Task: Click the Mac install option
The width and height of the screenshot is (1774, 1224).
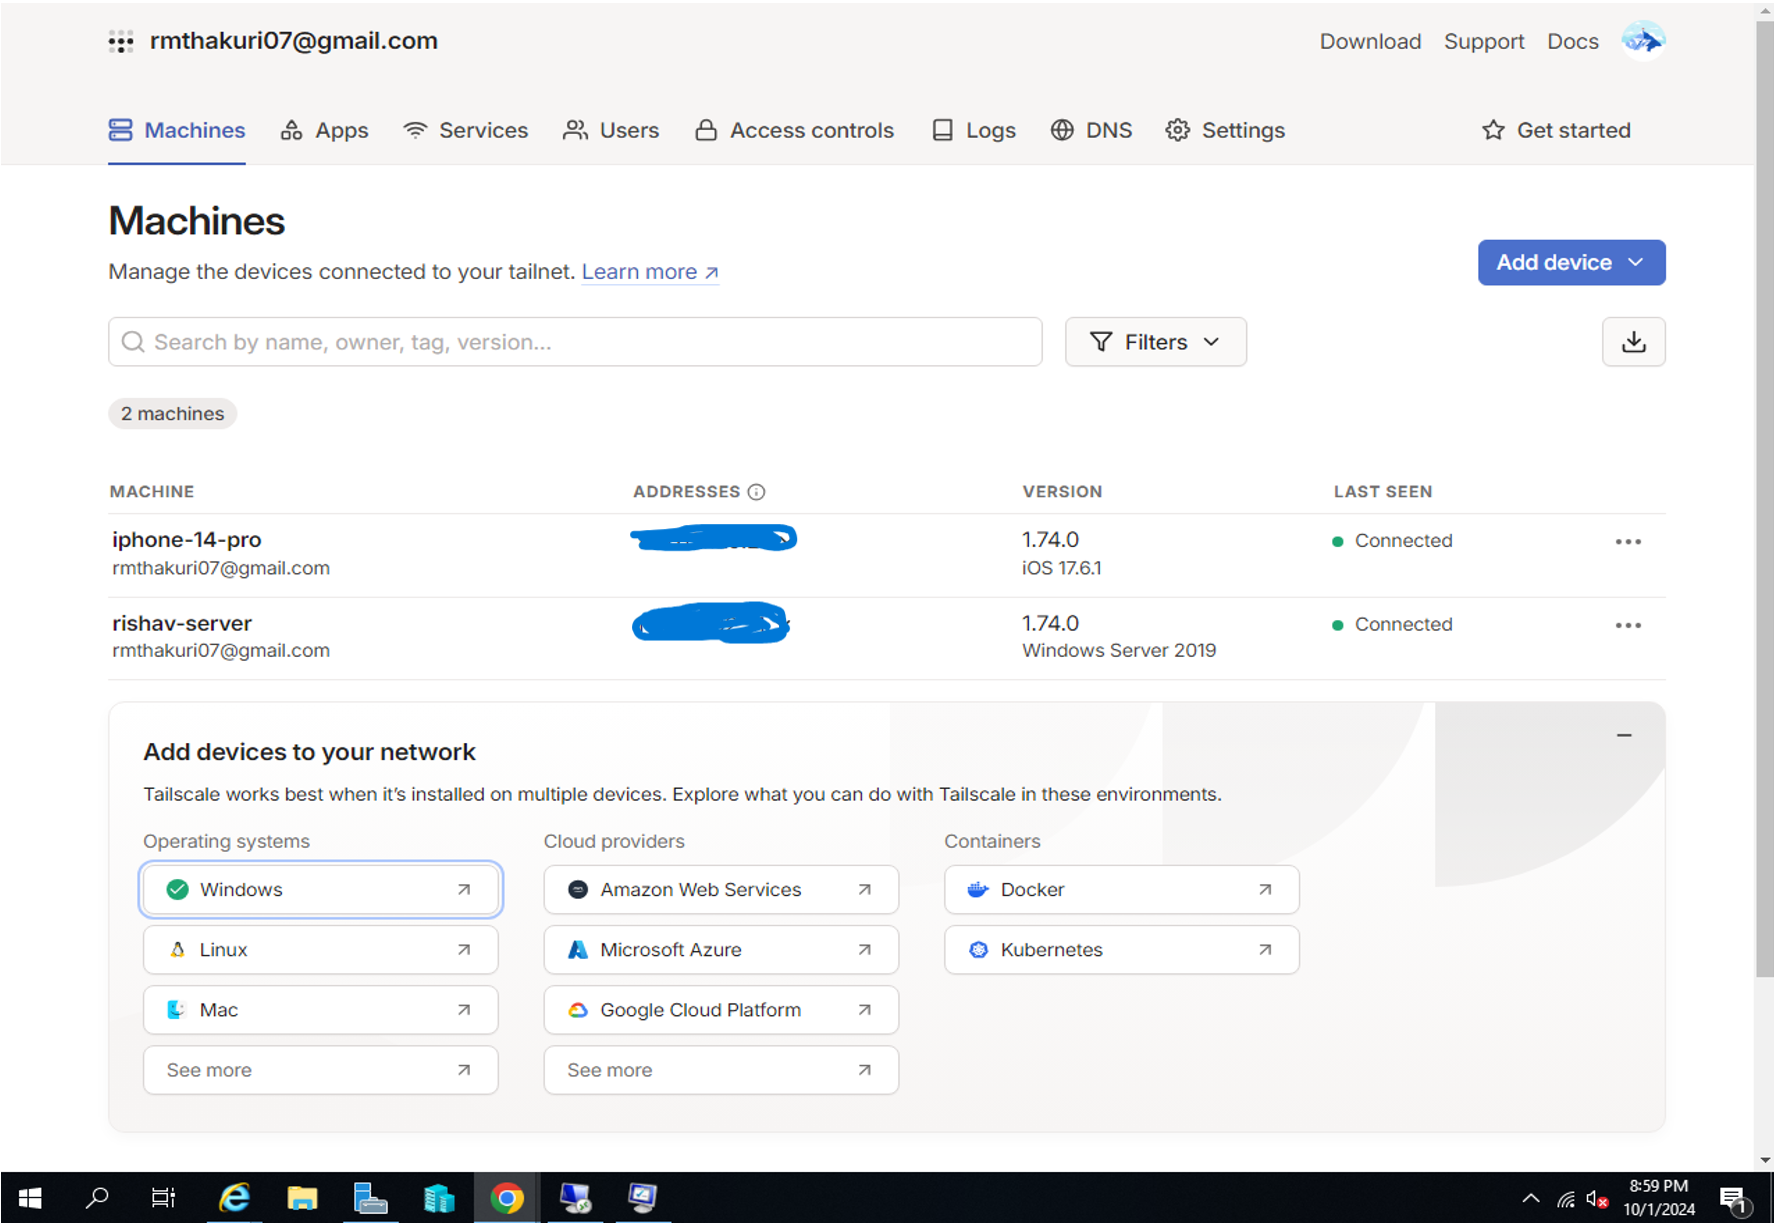Action: pyautogui.click(x=321, y=1010)
